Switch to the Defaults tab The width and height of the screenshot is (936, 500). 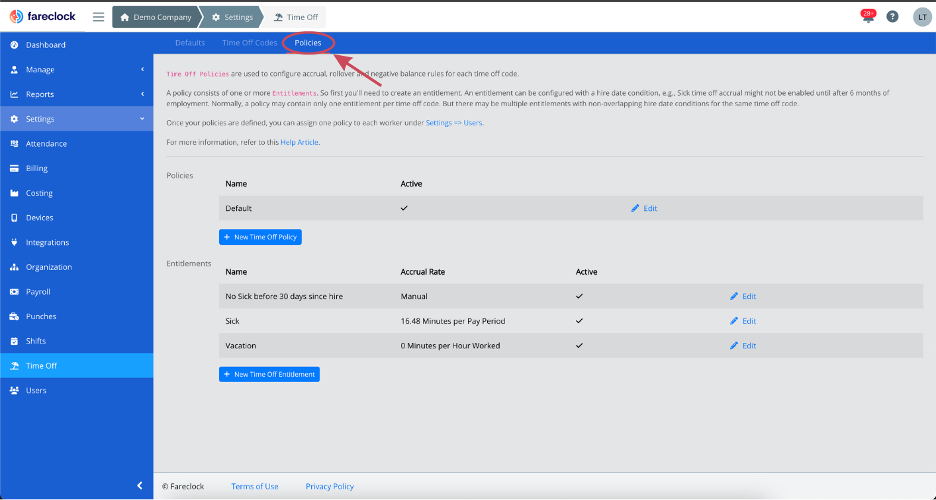point(190,43)
